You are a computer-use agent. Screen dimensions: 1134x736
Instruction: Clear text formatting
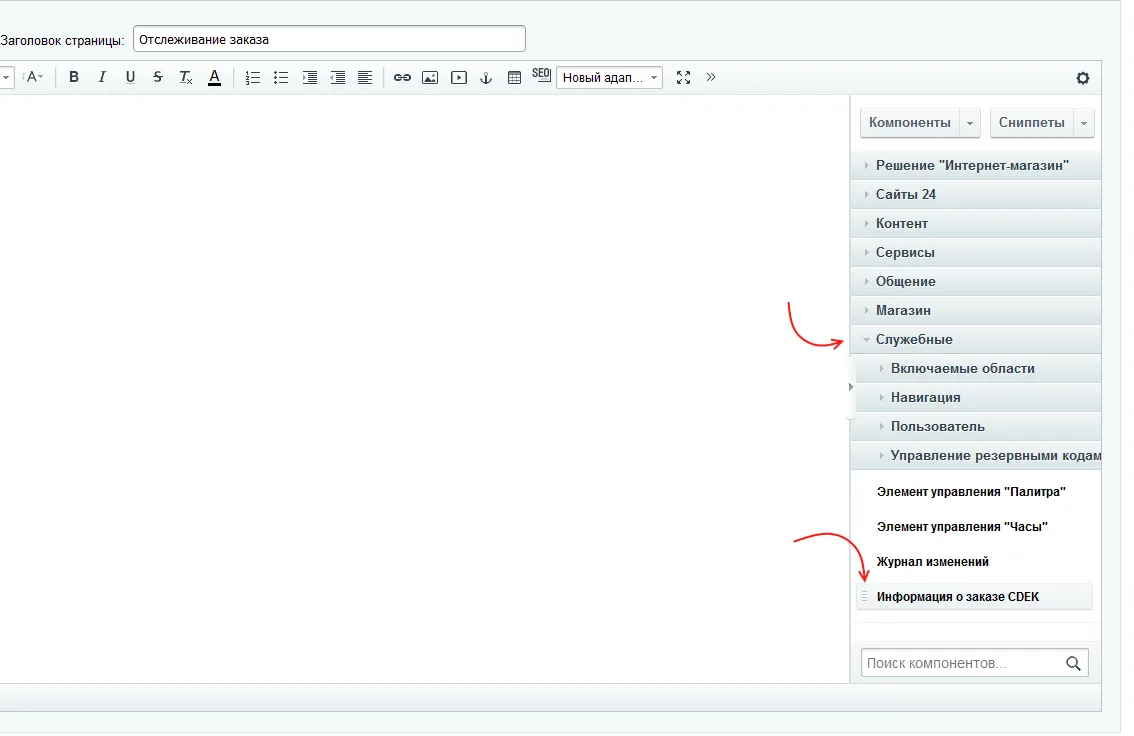pyautogui.click(x=186, y=77)
